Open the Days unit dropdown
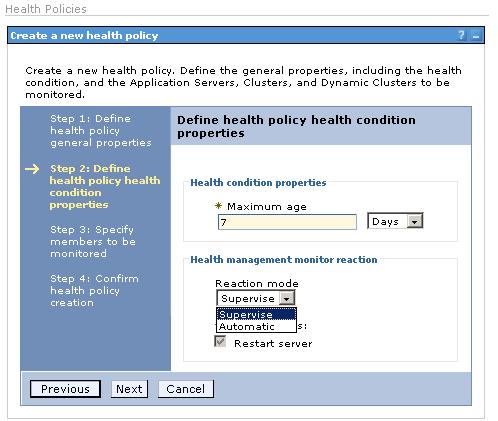Image resolution: width=498 pixels, height=421 pixels. (395, 221)
